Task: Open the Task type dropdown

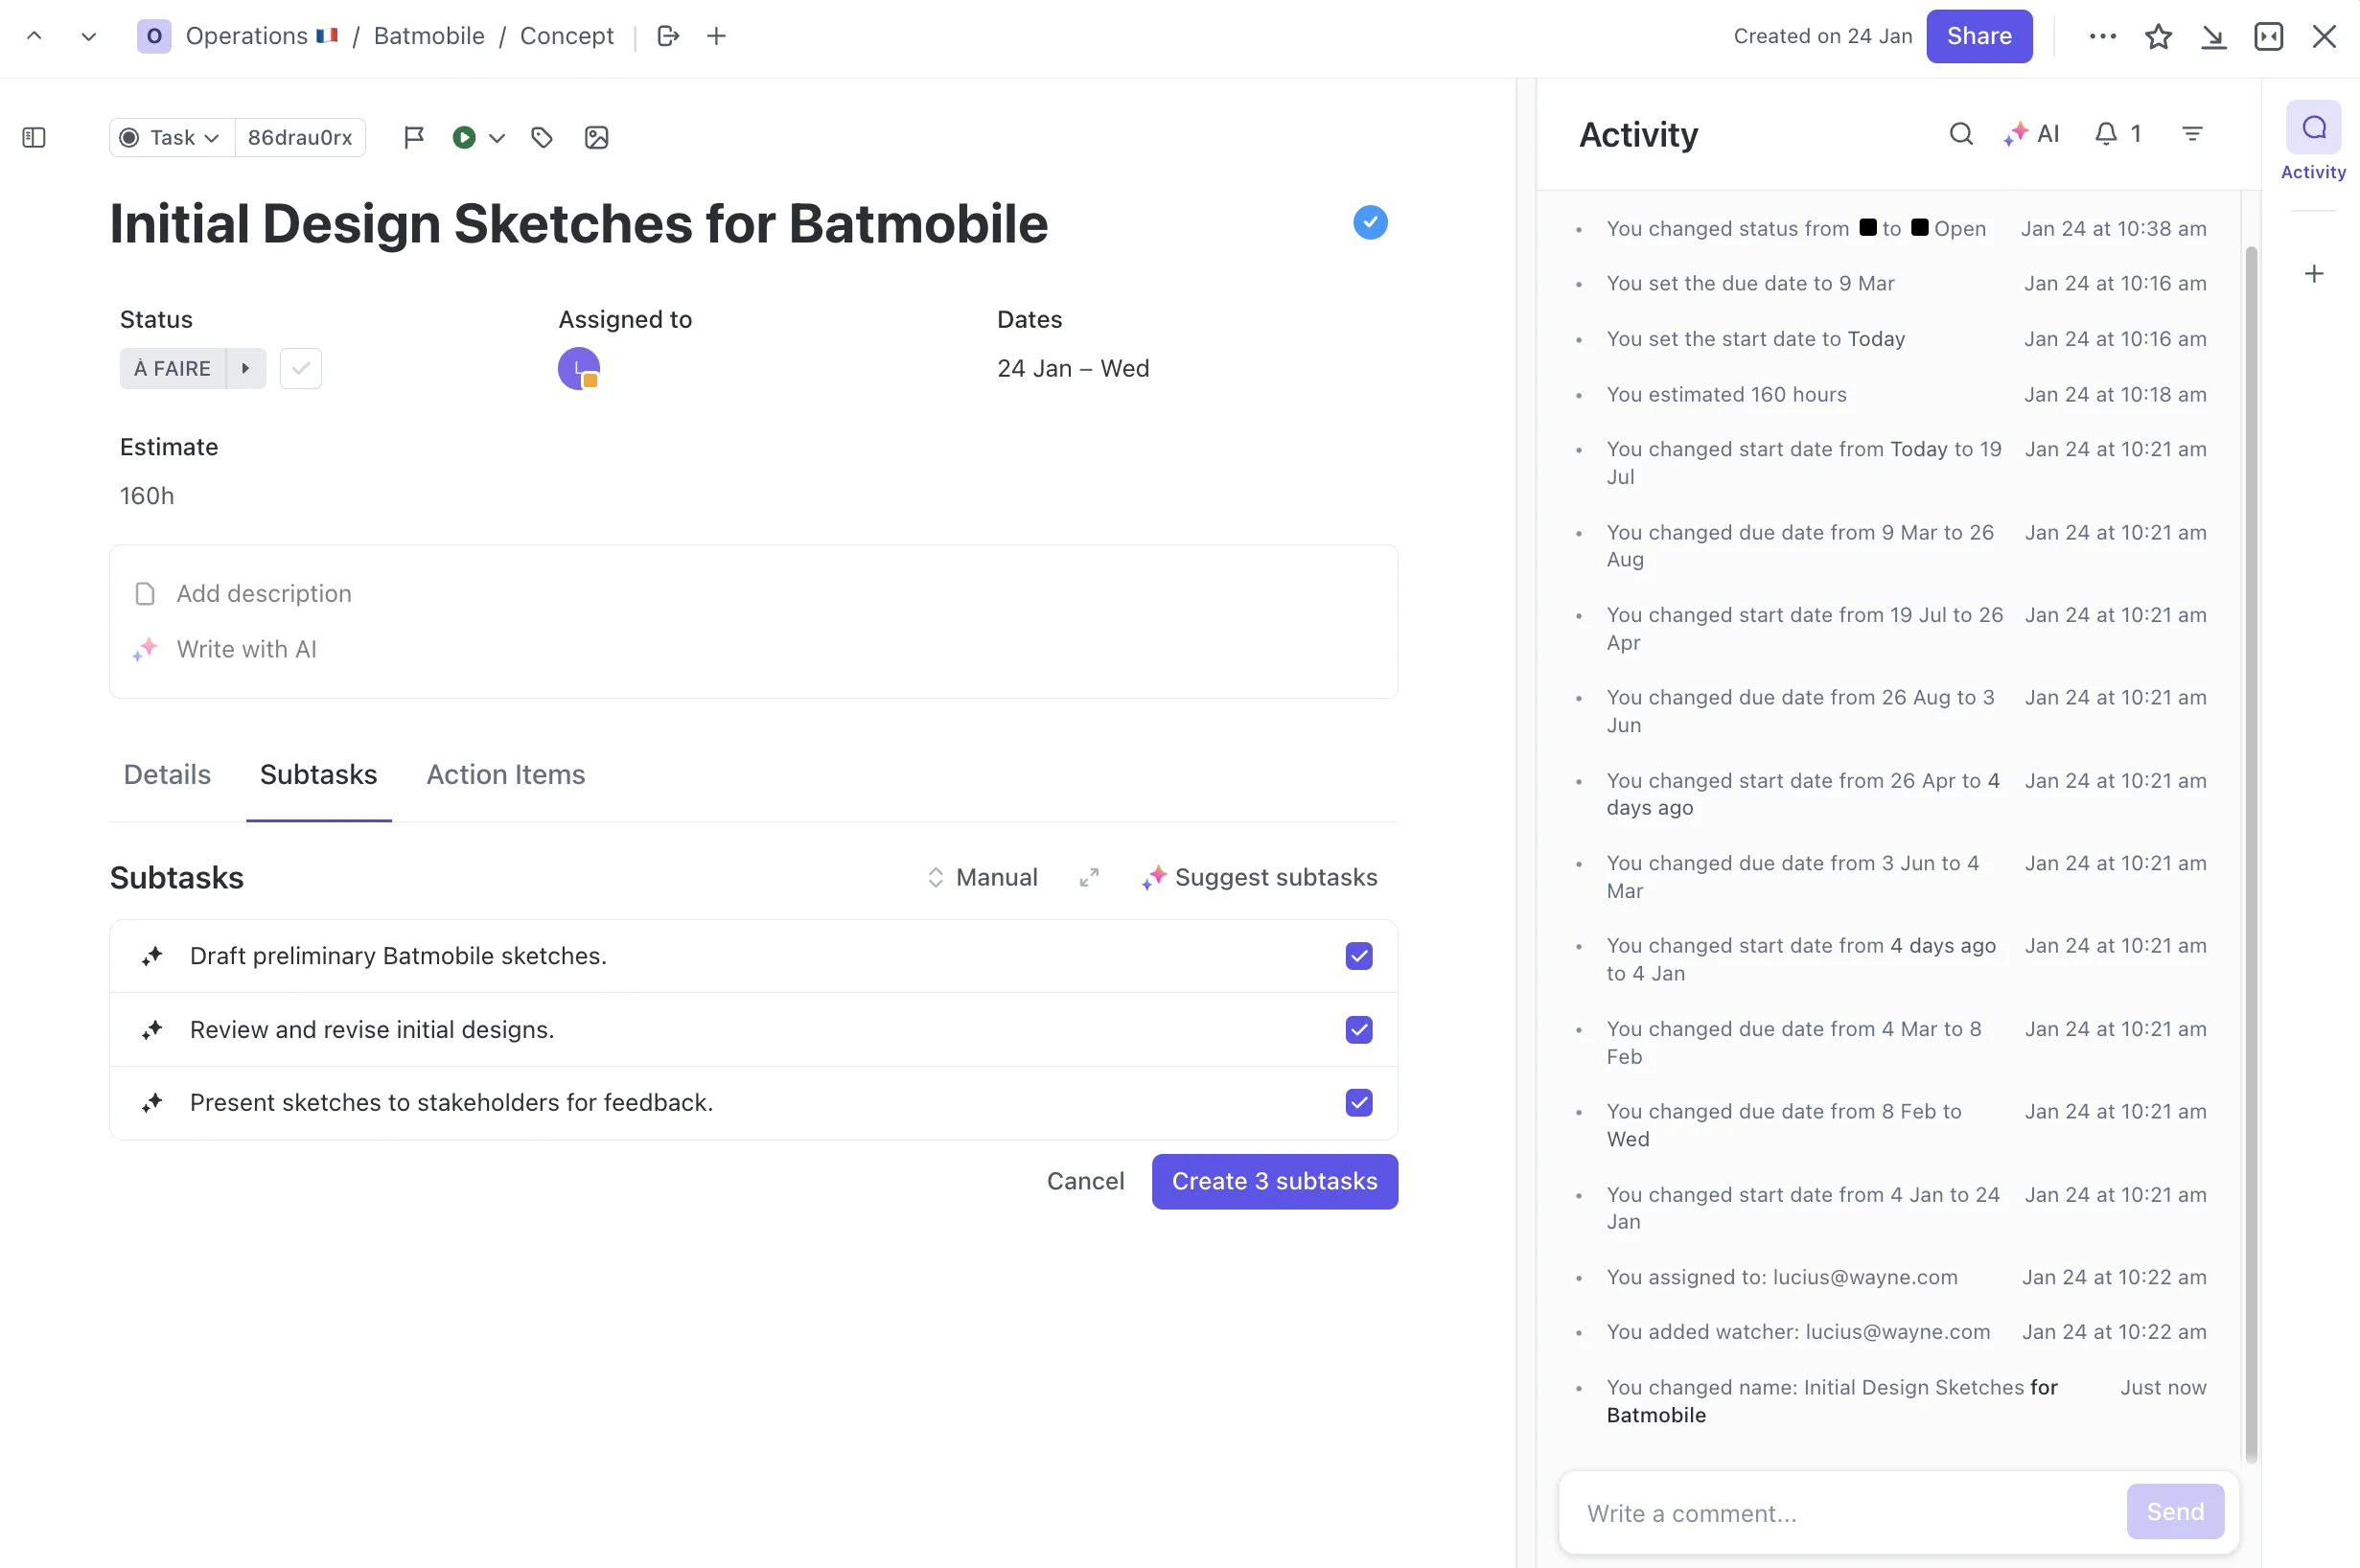Action: pos(171,137)
